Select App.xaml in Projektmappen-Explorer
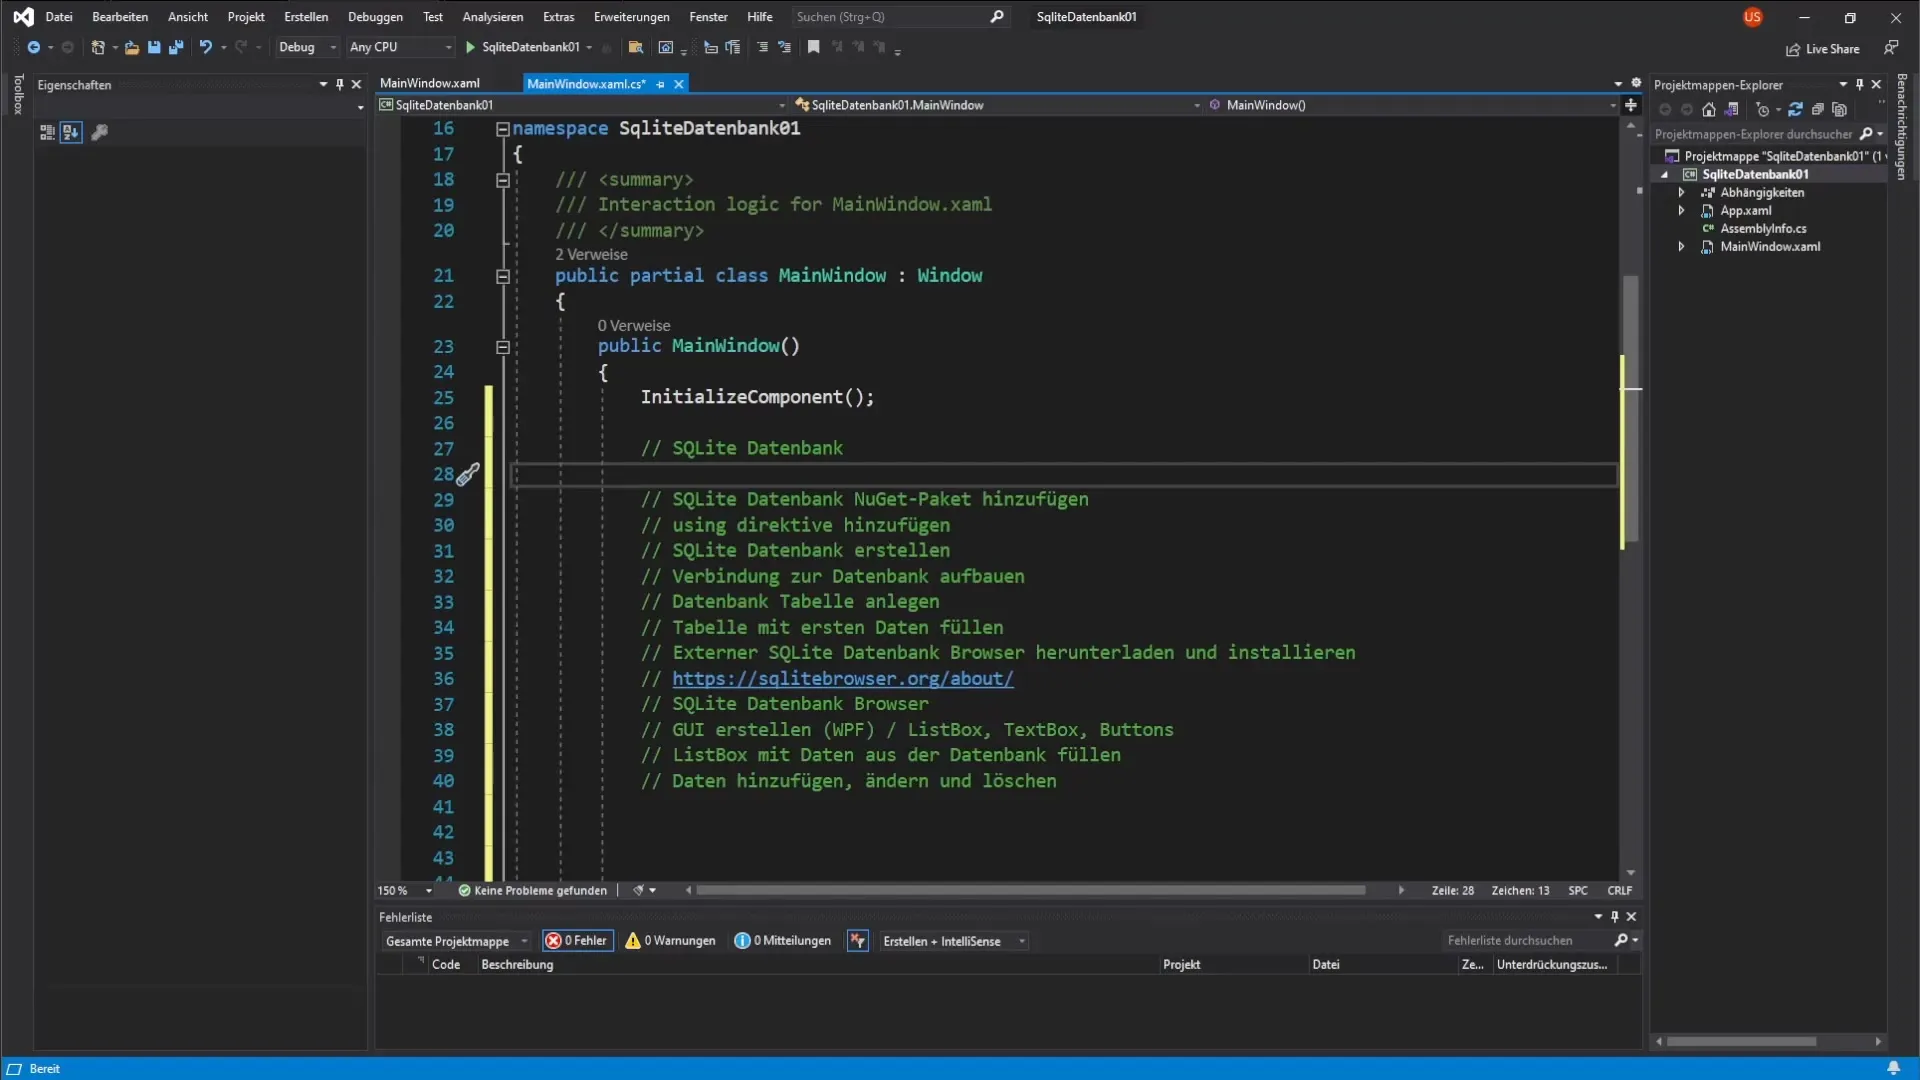 [x=1745, y=210]
